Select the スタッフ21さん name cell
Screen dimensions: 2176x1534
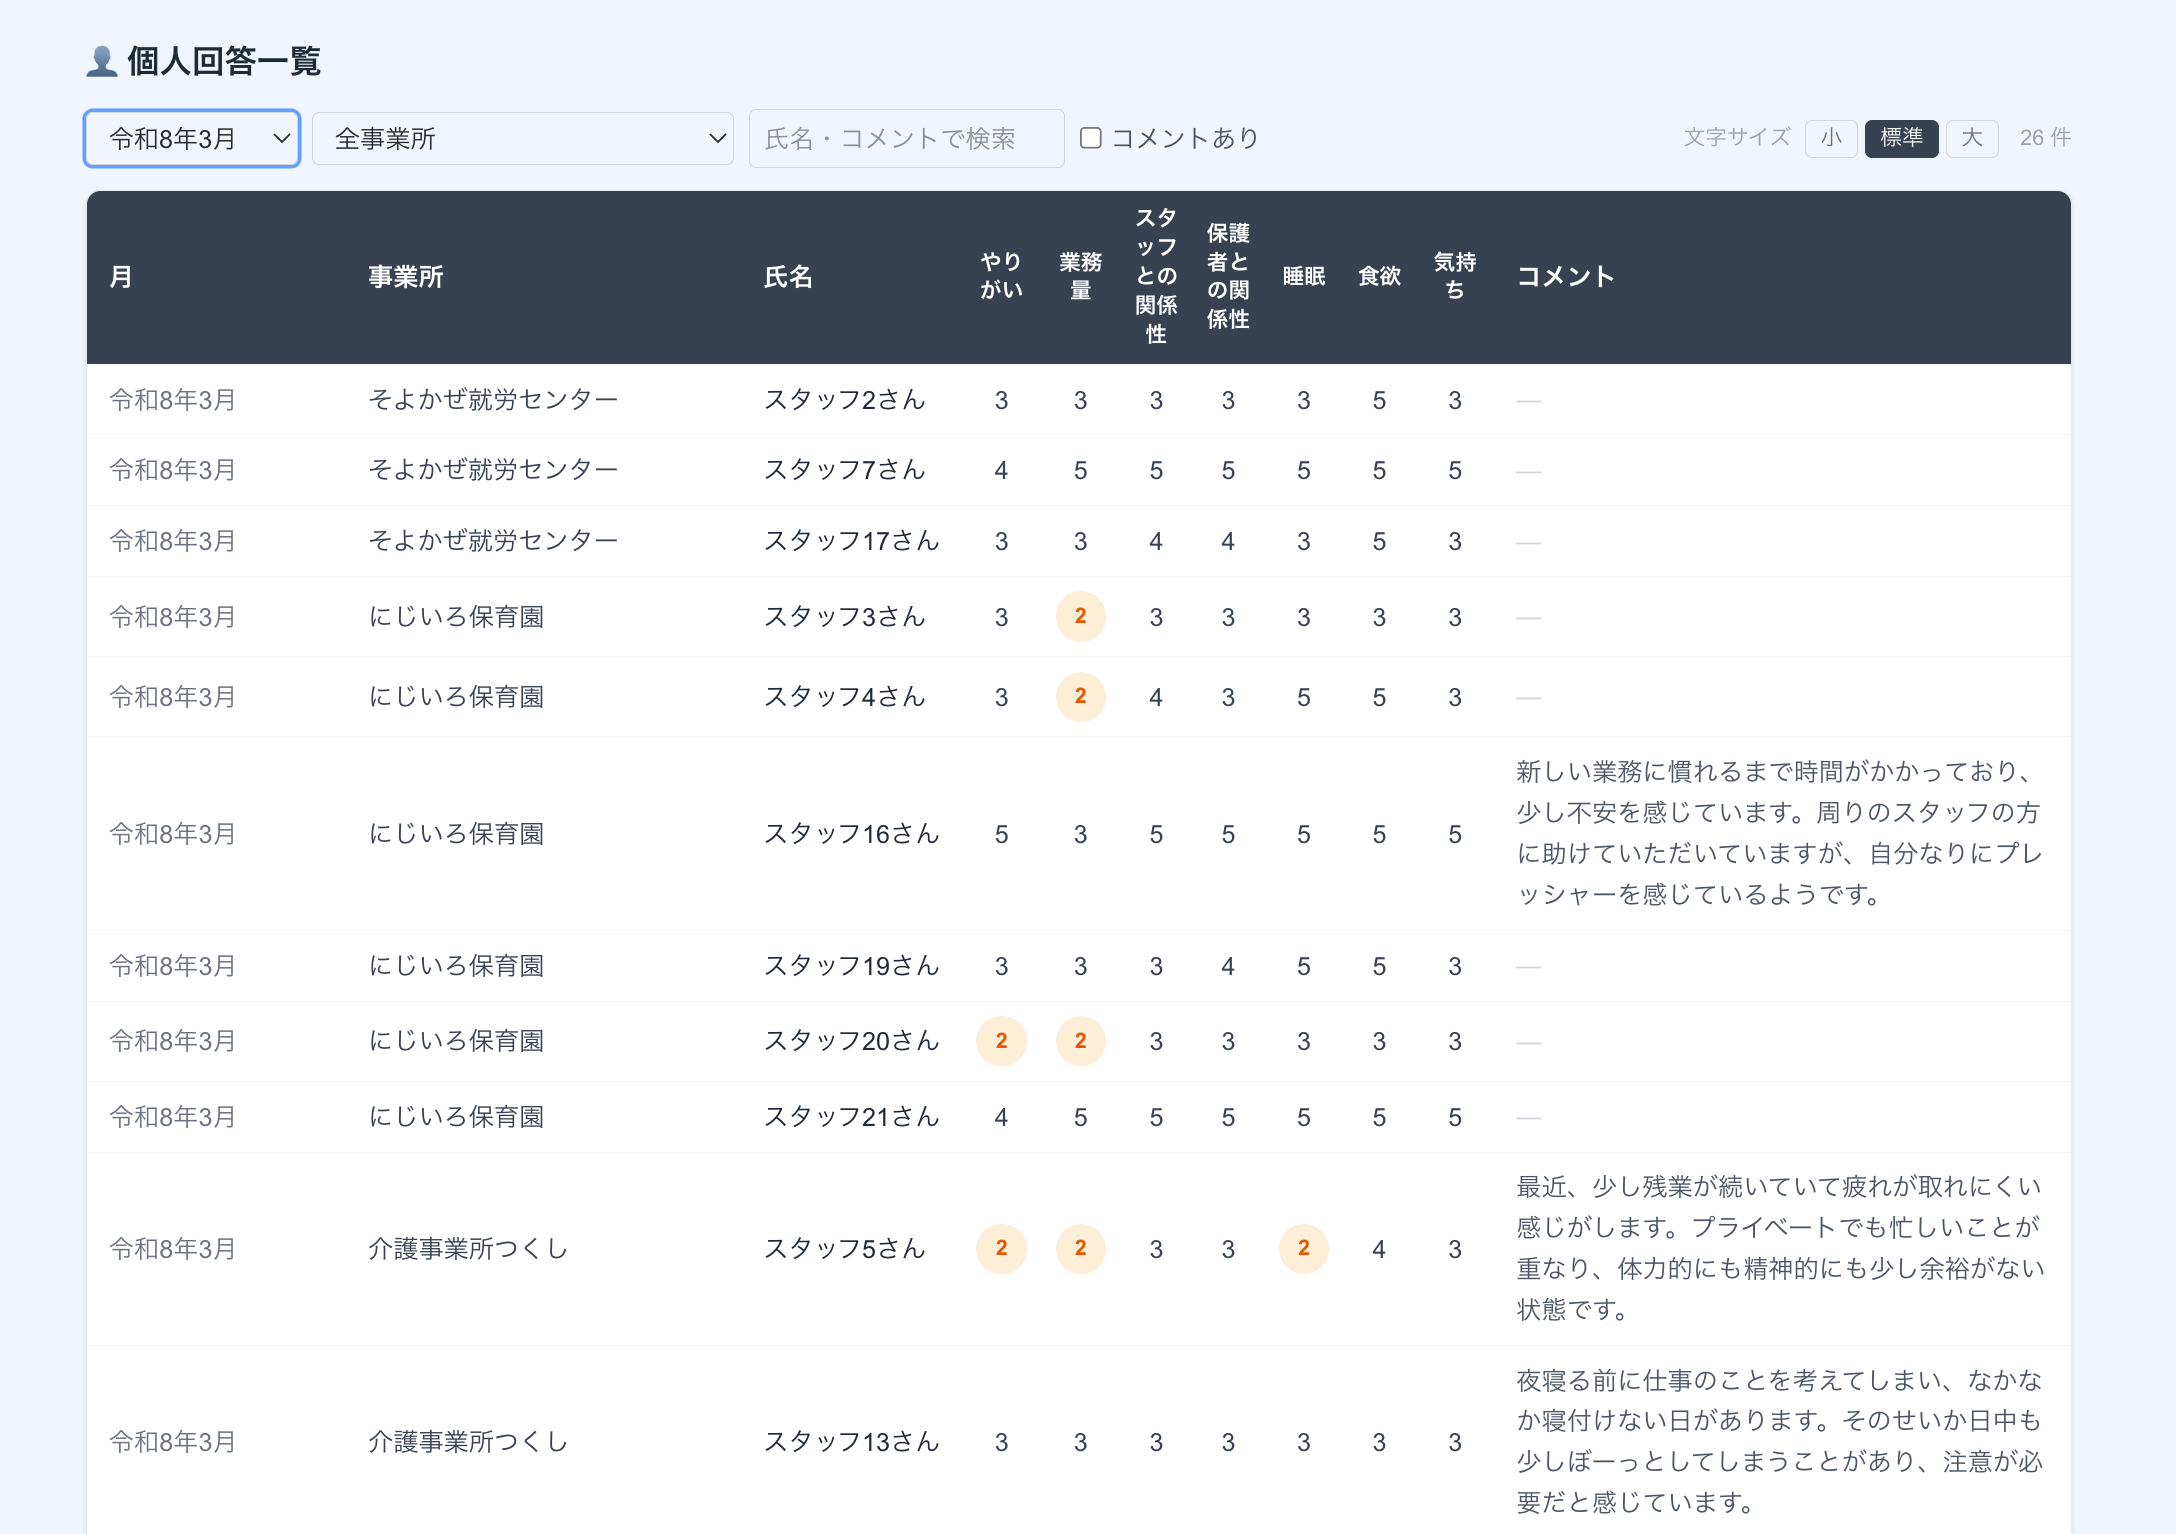click(x=852, y=1117)
